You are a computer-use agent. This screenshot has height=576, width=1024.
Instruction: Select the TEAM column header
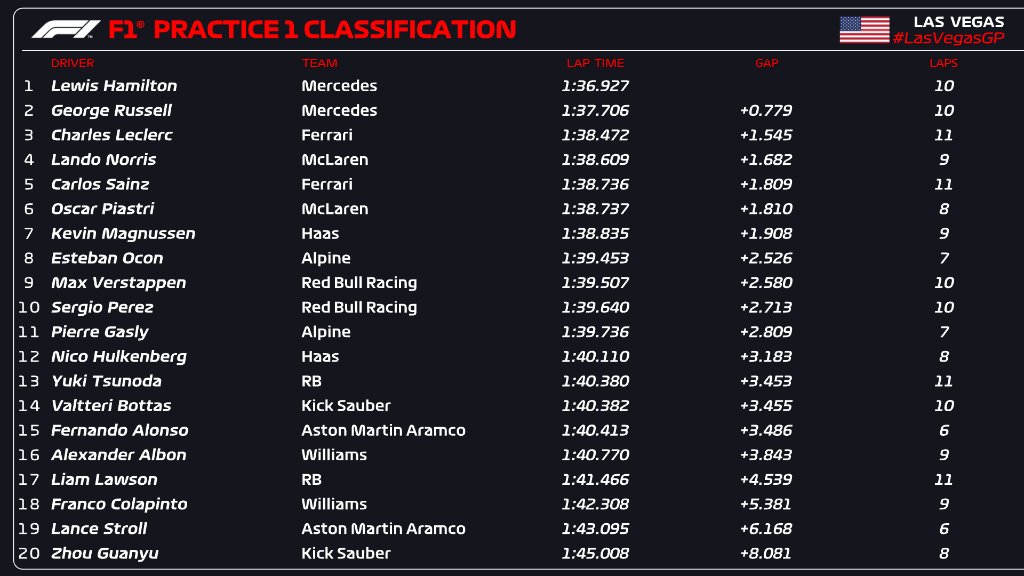pyautogui.click(x=319, y=63)
